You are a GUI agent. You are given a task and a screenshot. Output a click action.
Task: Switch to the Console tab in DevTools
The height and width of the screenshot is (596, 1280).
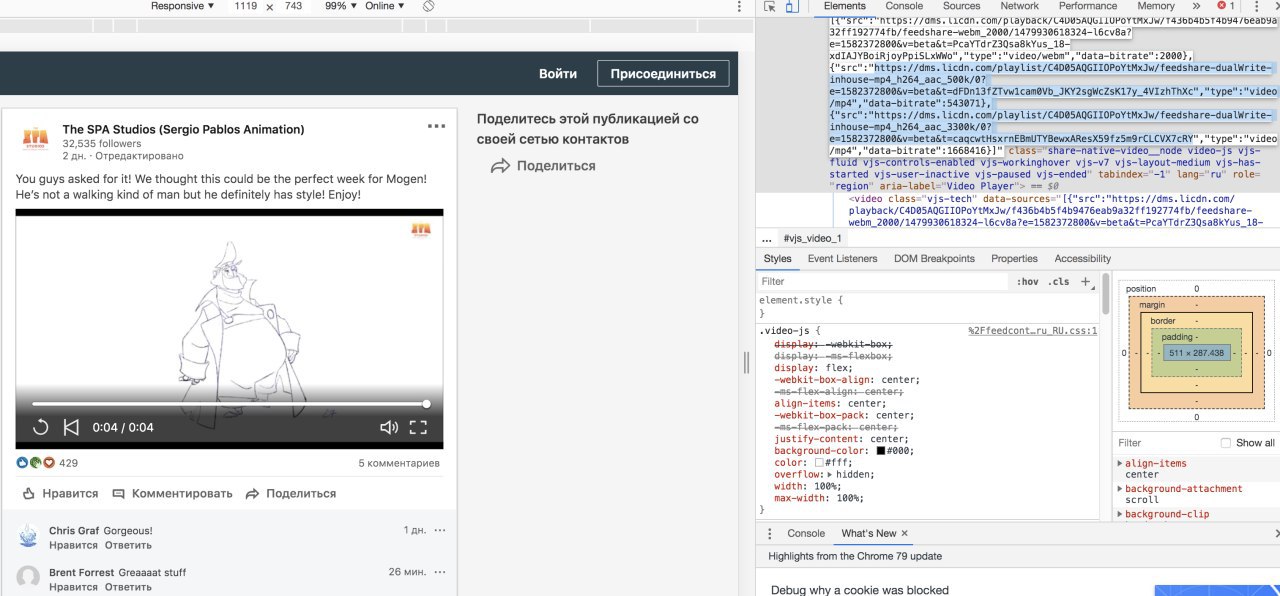[x=904, y=6]
